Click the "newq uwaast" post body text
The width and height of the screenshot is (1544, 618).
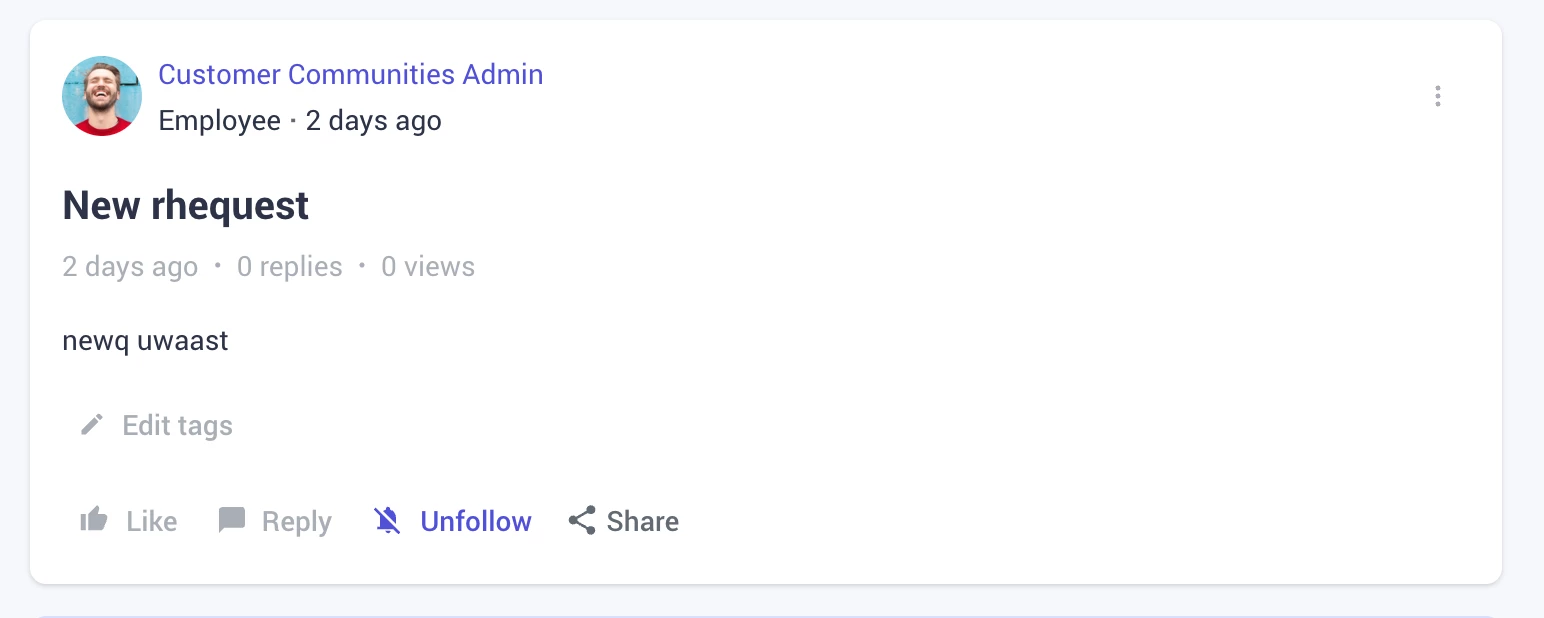146,341
